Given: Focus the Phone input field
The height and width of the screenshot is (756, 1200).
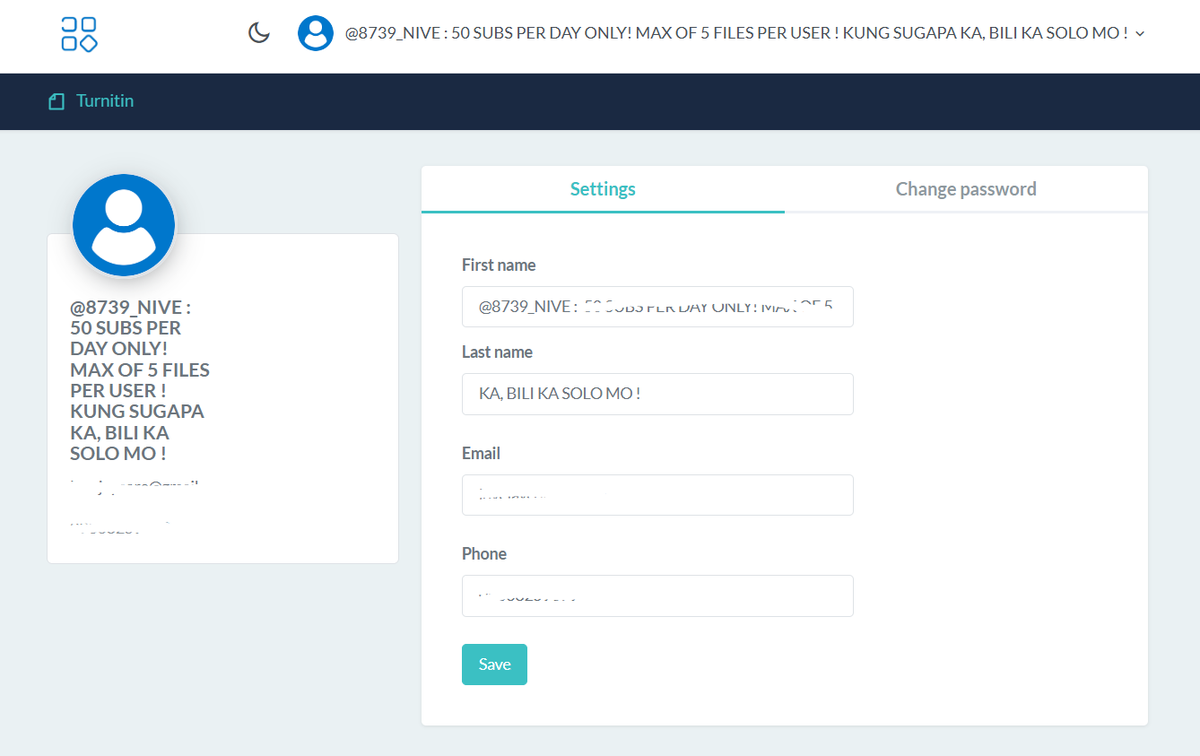Looking at the screenshot, I should [x=657, y=596].
